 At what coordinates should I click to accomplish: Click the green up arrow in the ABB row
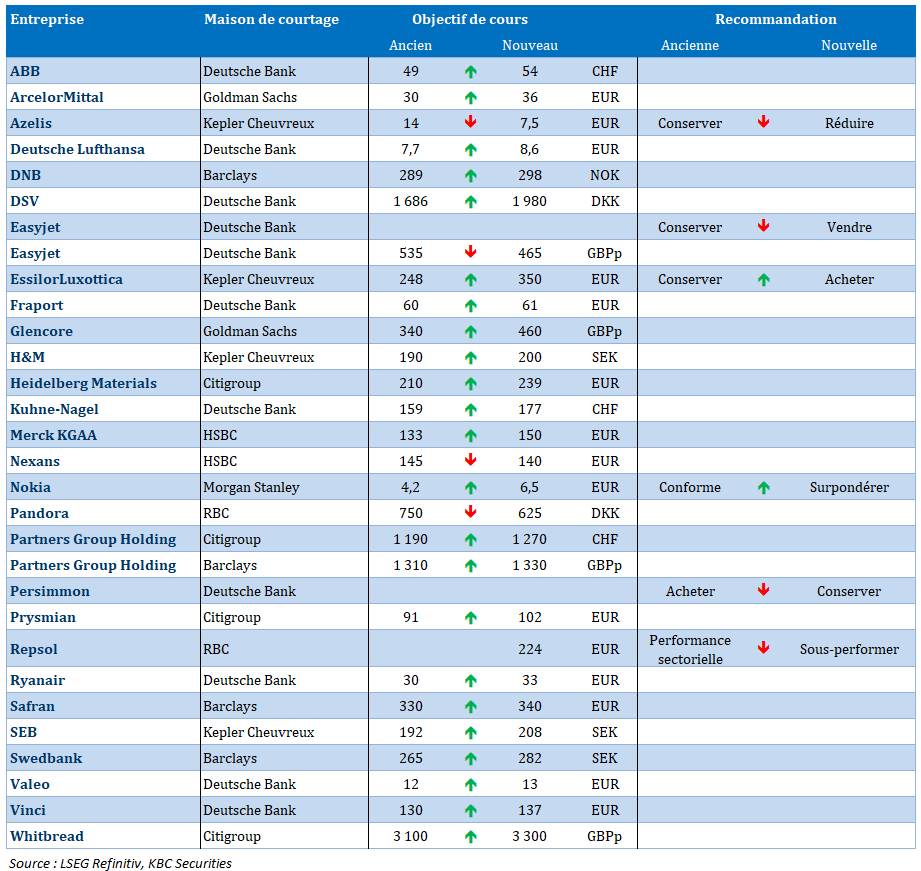coord(470,71)
